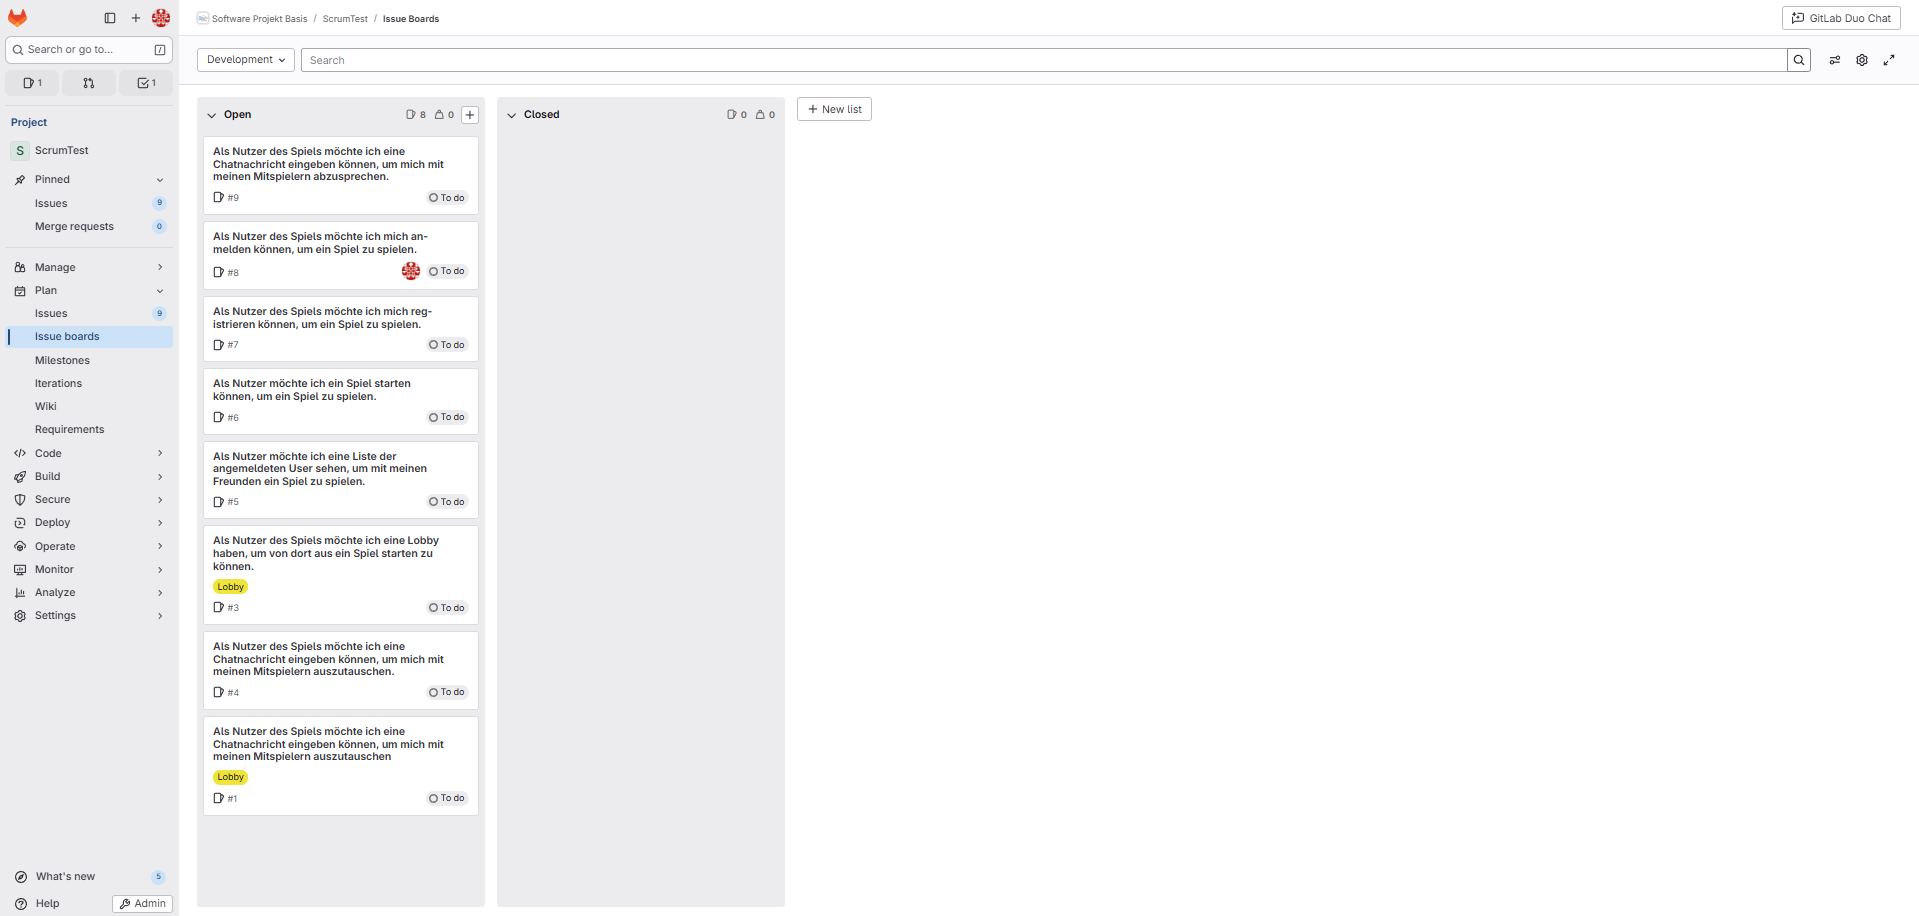Click the New list button
The width and height of the screenshot is (1919, 916).
click(834, 109)
